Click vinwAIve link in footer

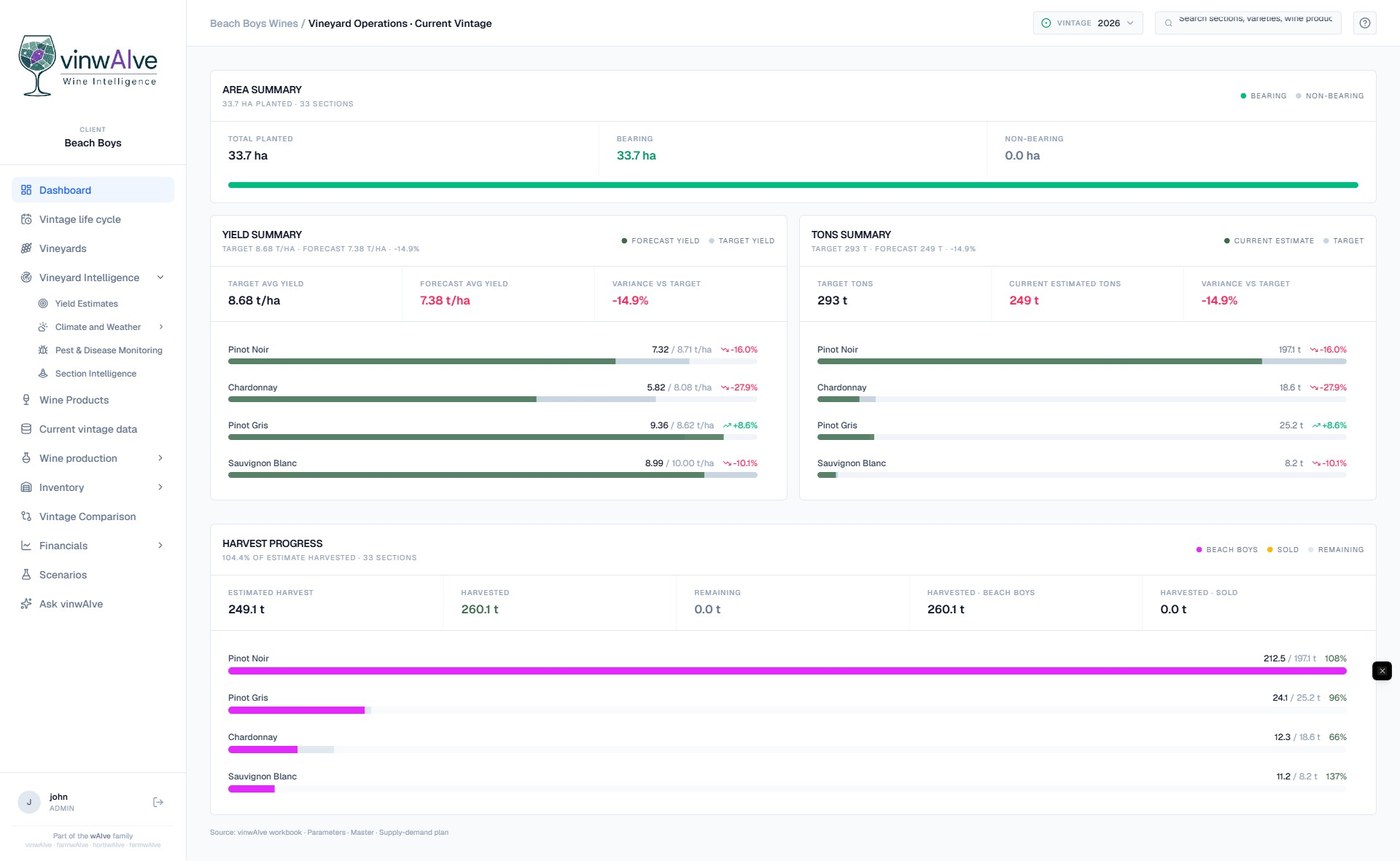(38, 845)
